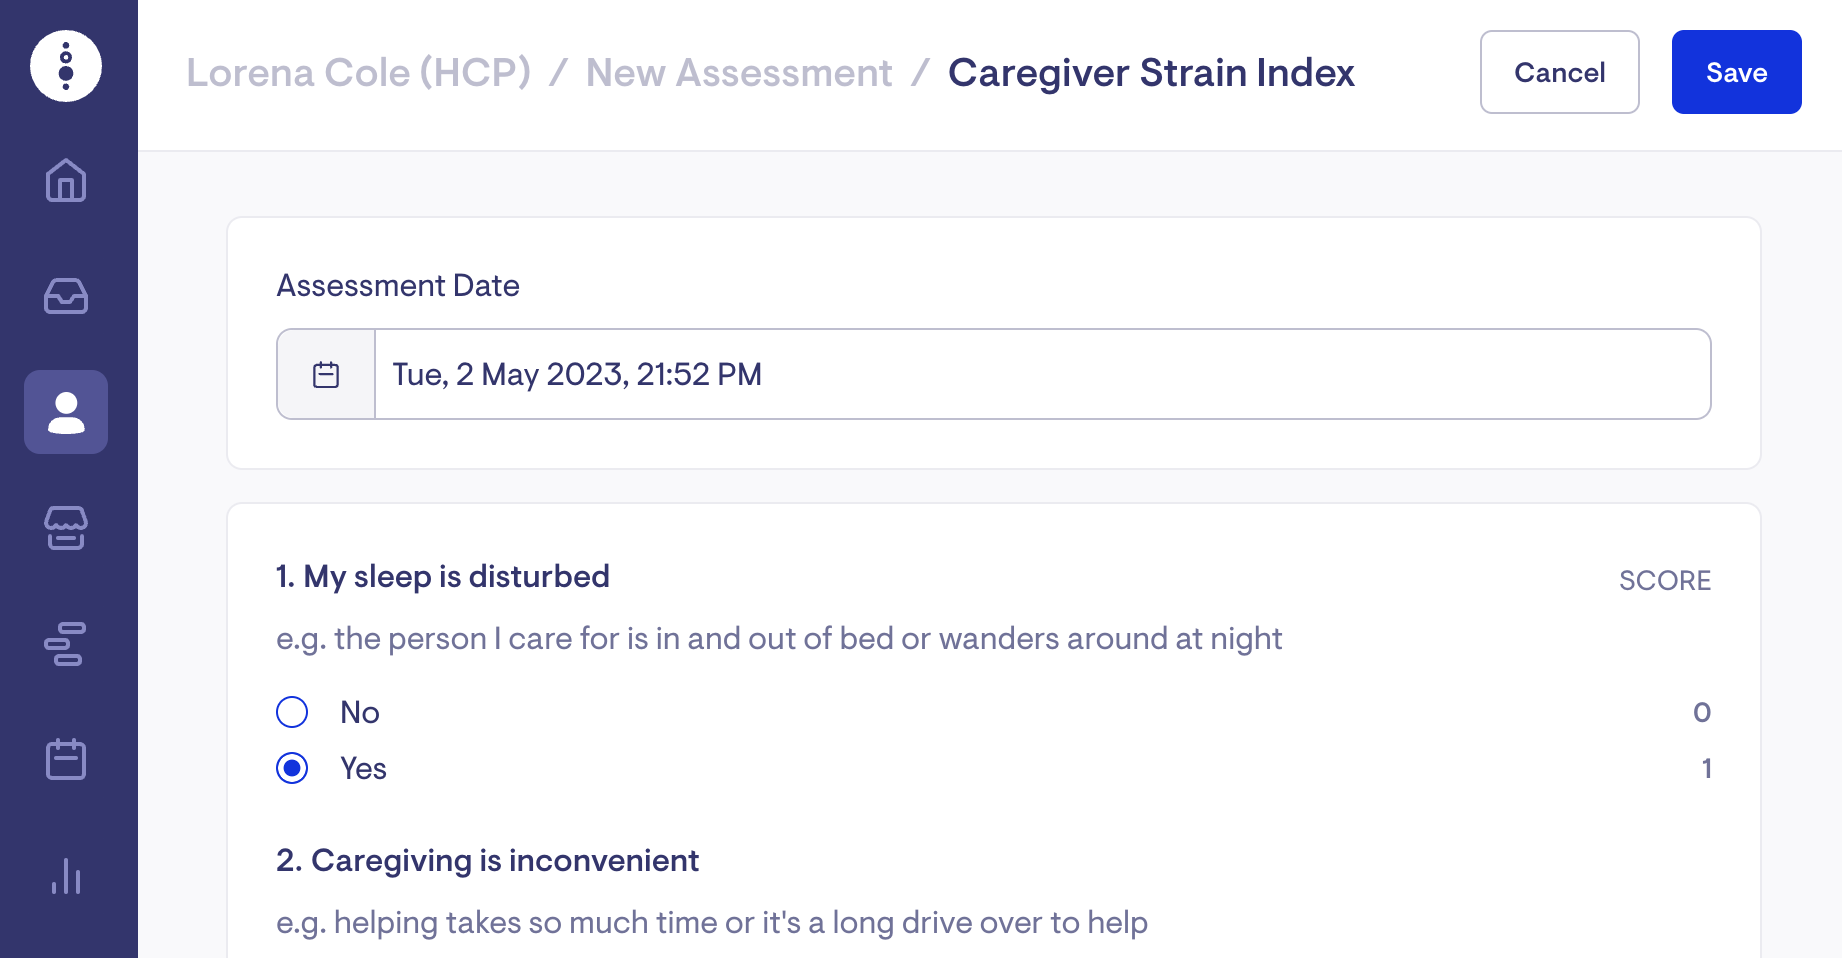Image resolution: width=1842 pixels, height=958 pixels.
Task: Open the Calendar icon in the sidebar
Action: [x=66, y=759]
